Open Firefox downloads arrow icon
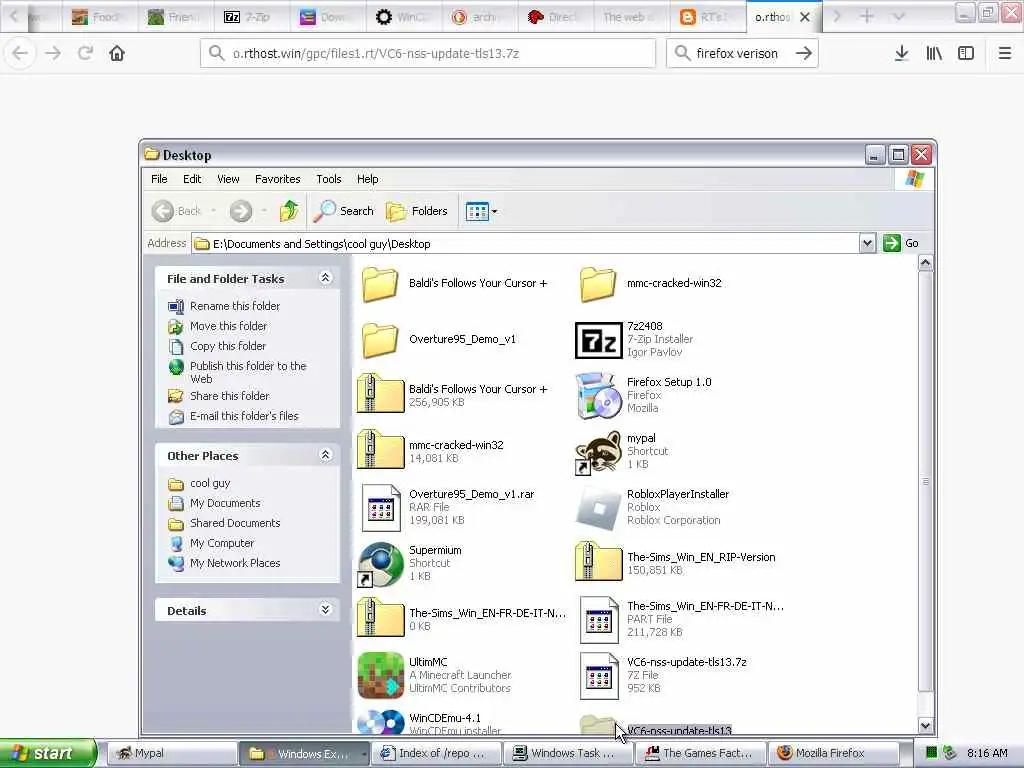The width and height of the screenshot is (1024, 768). coord(901,53)
